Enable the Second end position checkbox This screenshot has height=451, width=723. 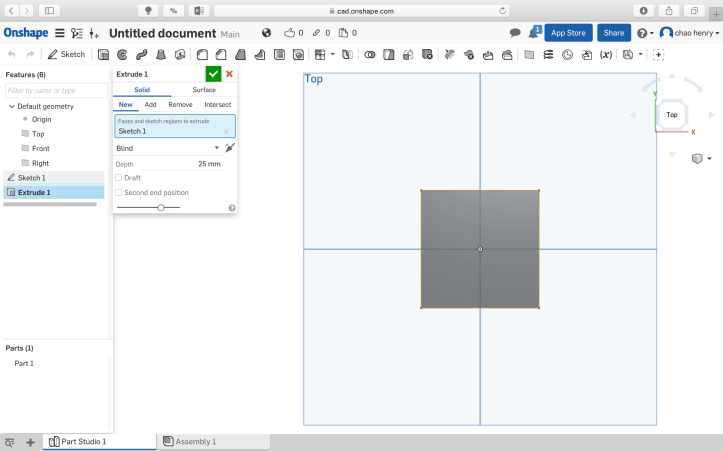click(119, 192)
